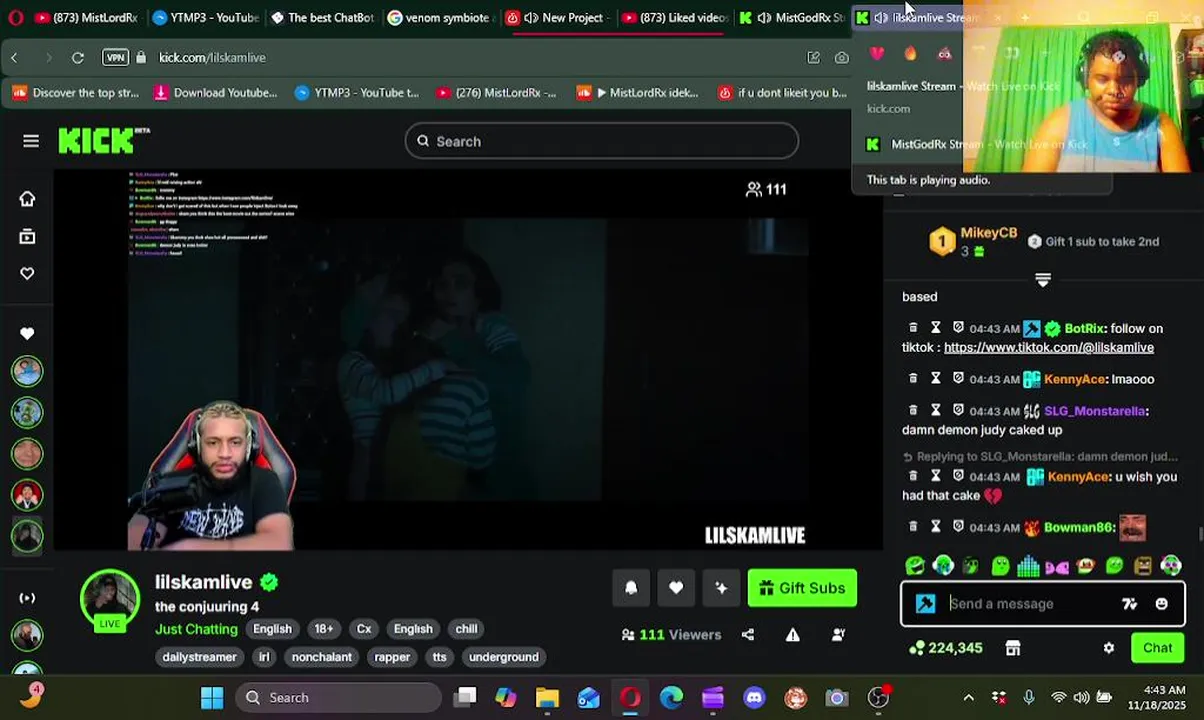The image size is (1204, 720).
Task: Select the Cx tag
Action: coord(364,629)
